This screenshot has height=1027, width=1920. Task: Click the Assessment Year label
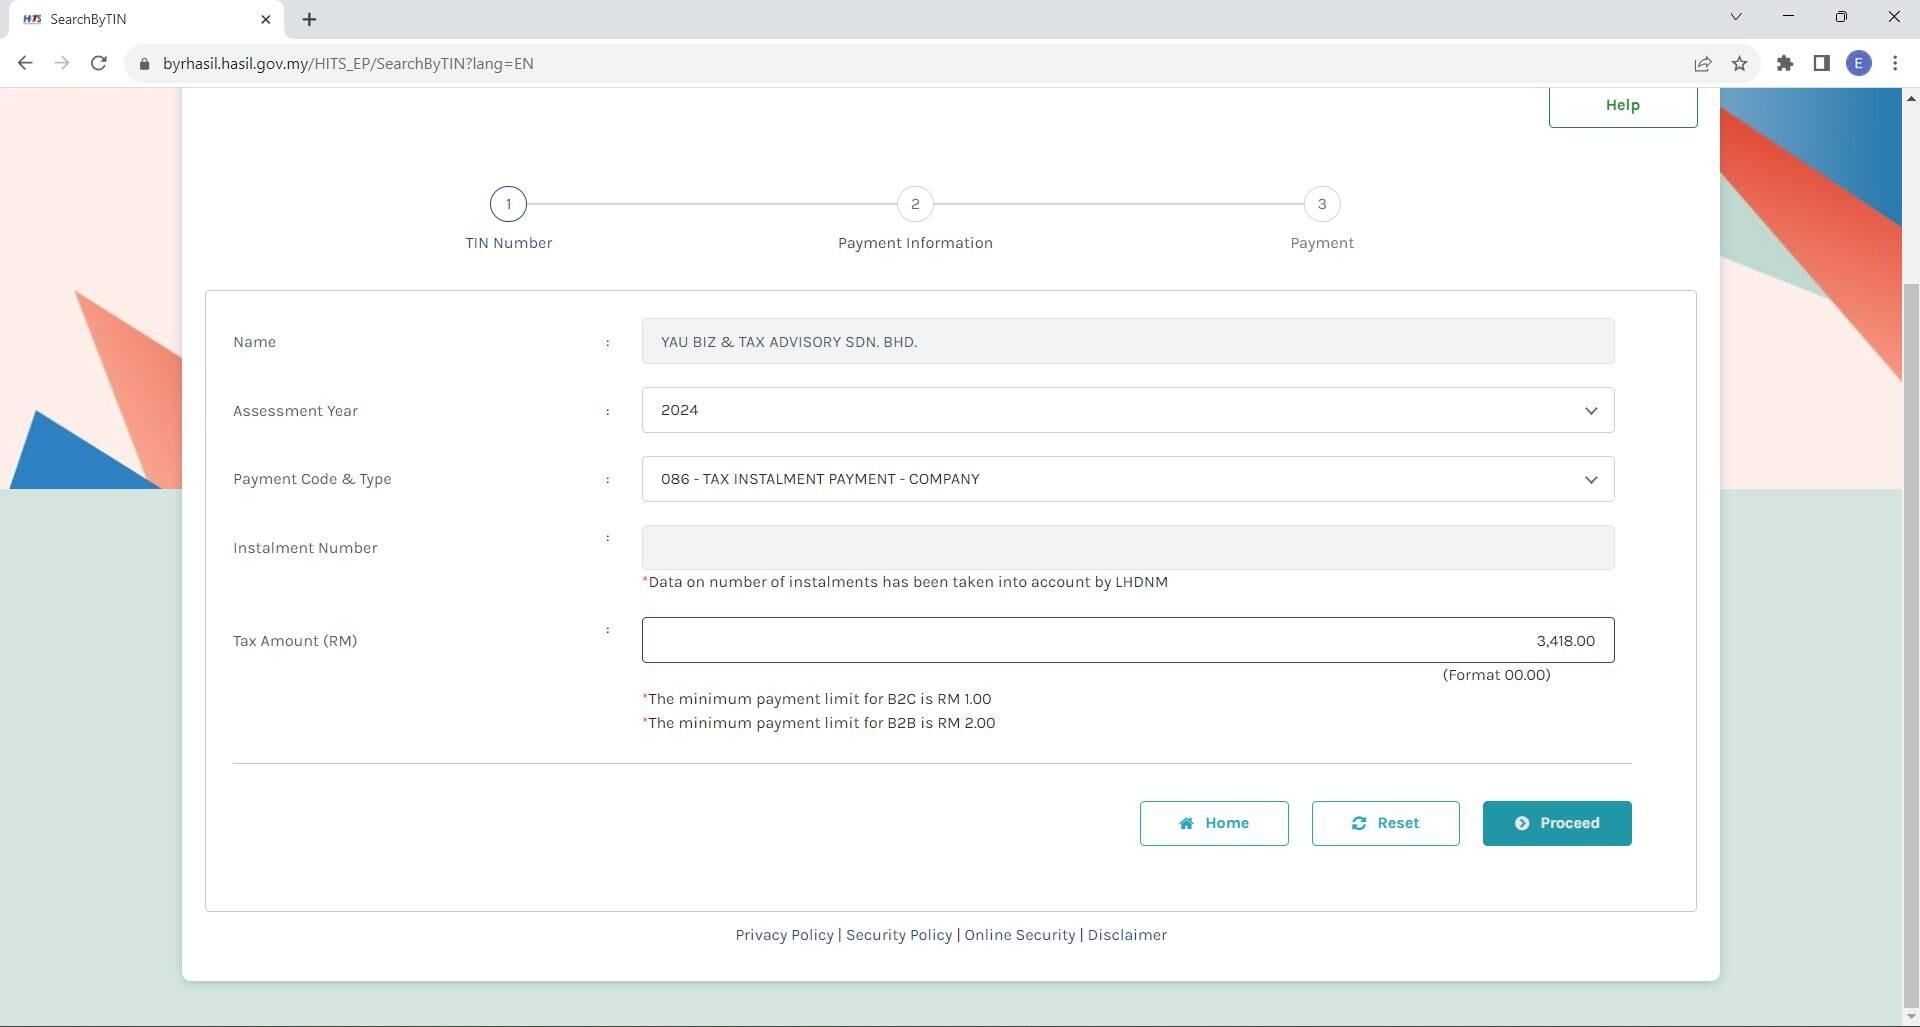(x=295, y=411)
